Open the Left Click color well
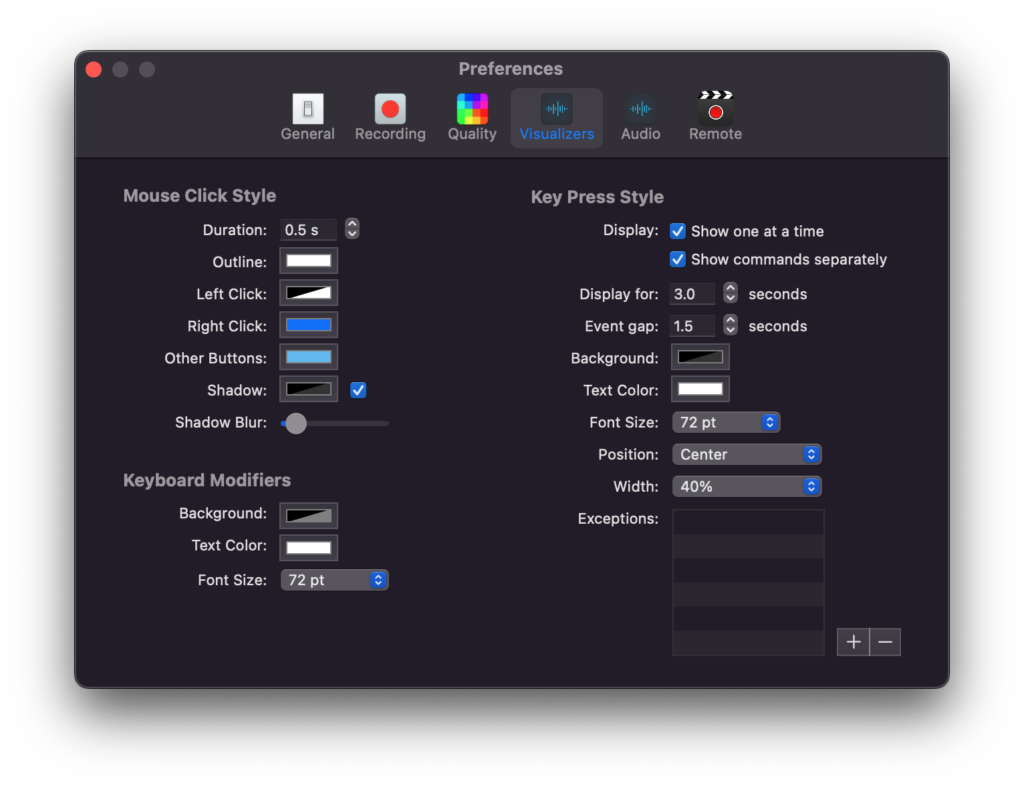The height and width of the screenshot is (787, 1024). 308,293
